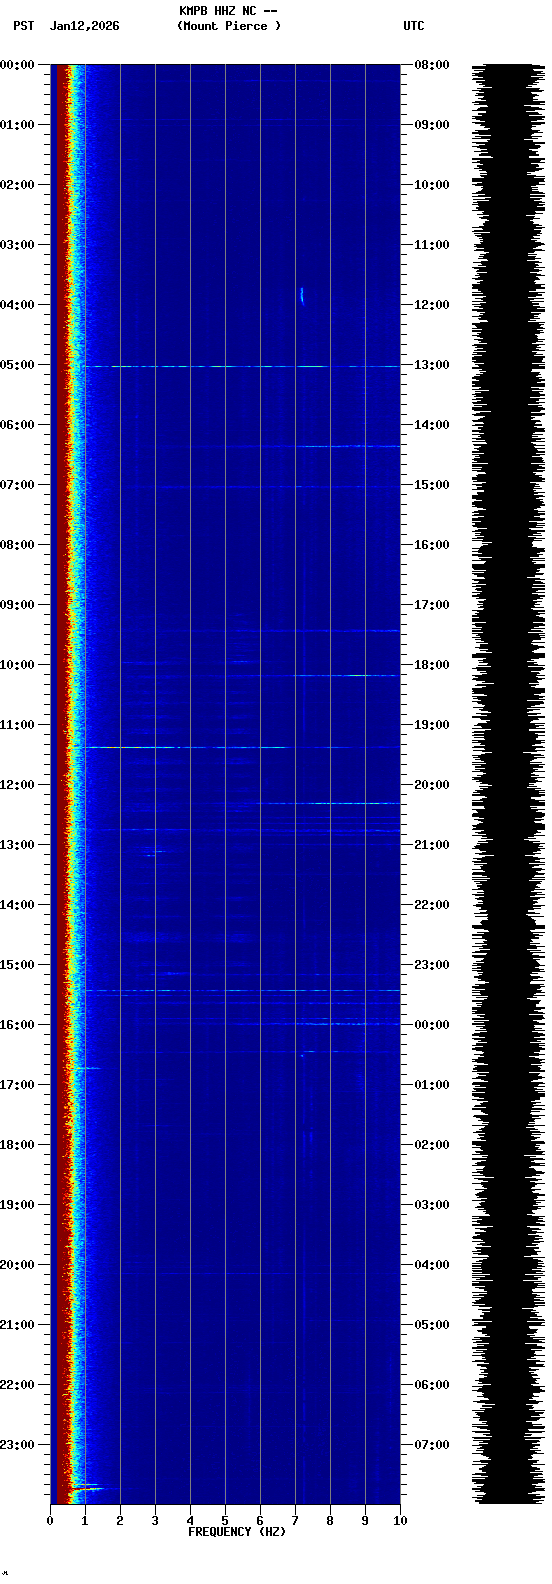Click the 22:00 UTC time label

tap(432, 905)
